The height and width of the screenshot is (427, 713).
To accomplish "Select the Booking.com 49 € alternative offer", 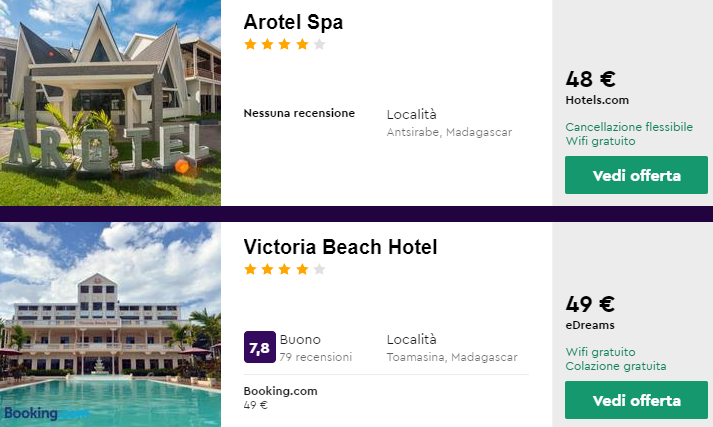I will point(280,397).
